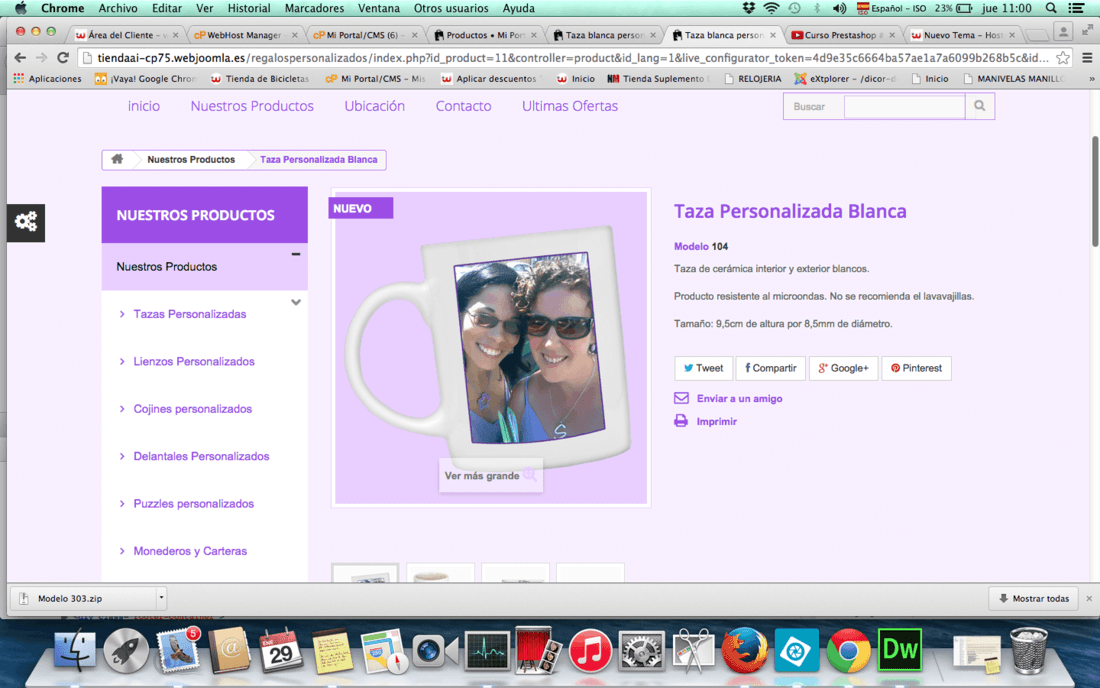Viewport: 1100px width, 688px height.
Task: Open Google Chrome icon in dock
Action: [847, 650]
